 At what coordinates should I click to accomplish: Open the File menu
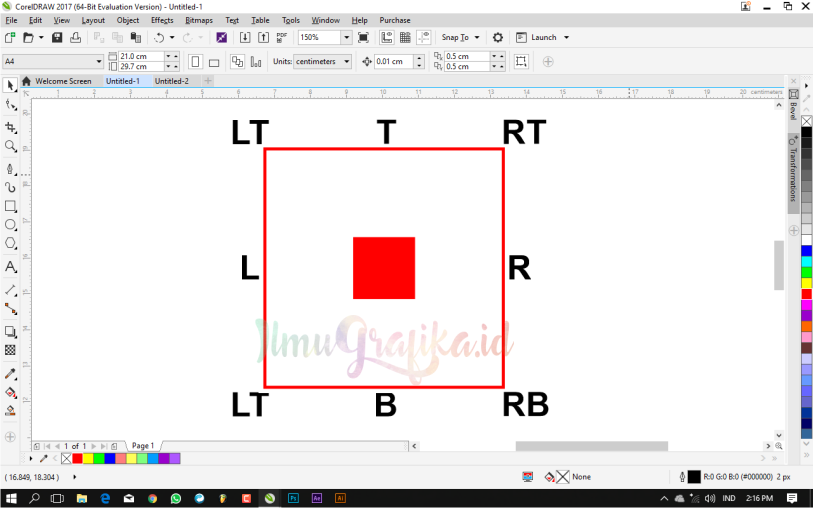(11, 20)
